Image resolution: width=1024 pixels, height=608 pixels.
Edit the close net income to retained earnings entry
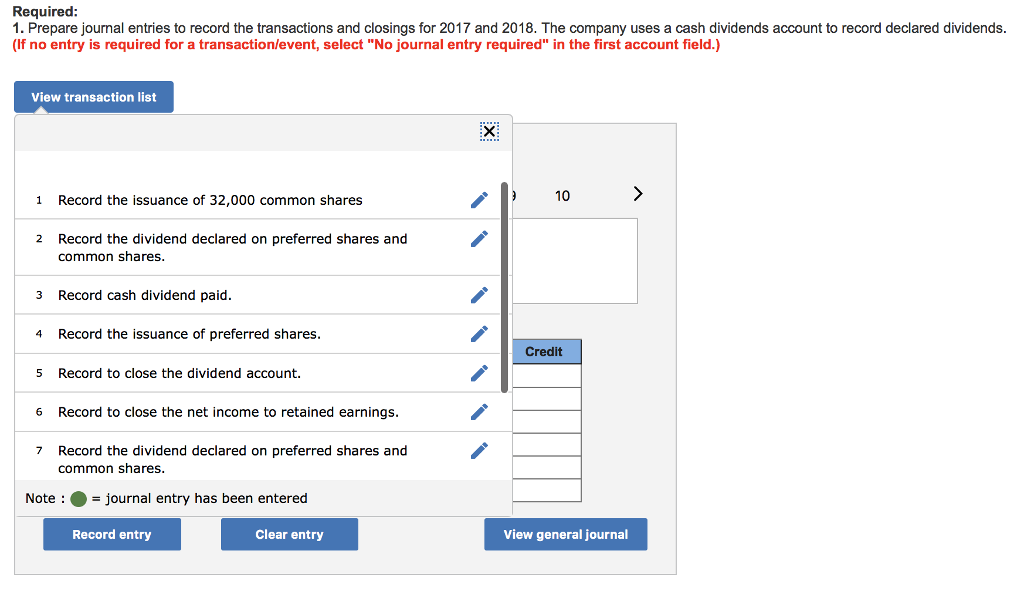click(x=478, y=411)
